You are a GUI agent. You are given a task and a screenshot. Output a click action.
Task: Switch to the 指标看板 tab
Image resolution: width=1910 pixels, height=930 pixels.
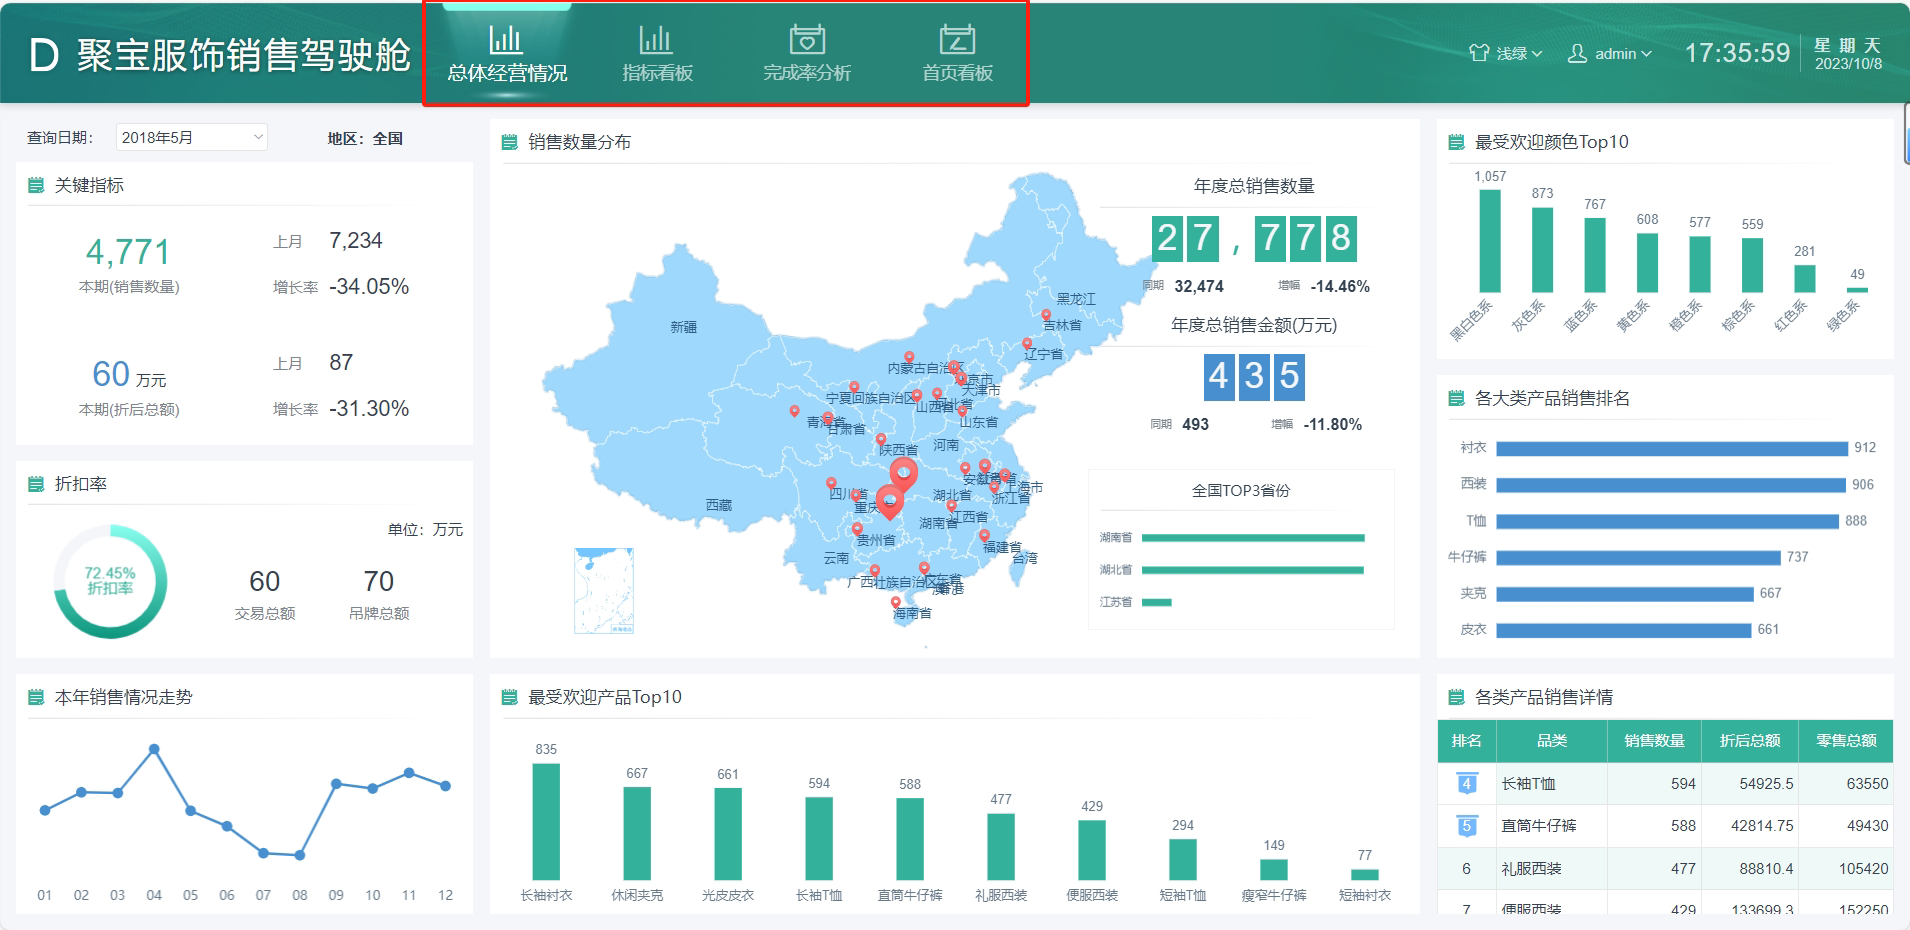pyautogui.click(x=657, y=53)
